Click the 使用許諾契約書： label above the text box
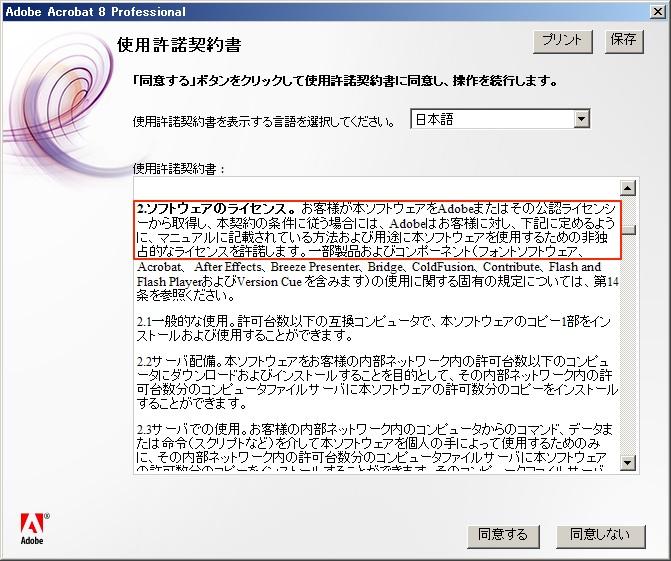 [179, 169]
